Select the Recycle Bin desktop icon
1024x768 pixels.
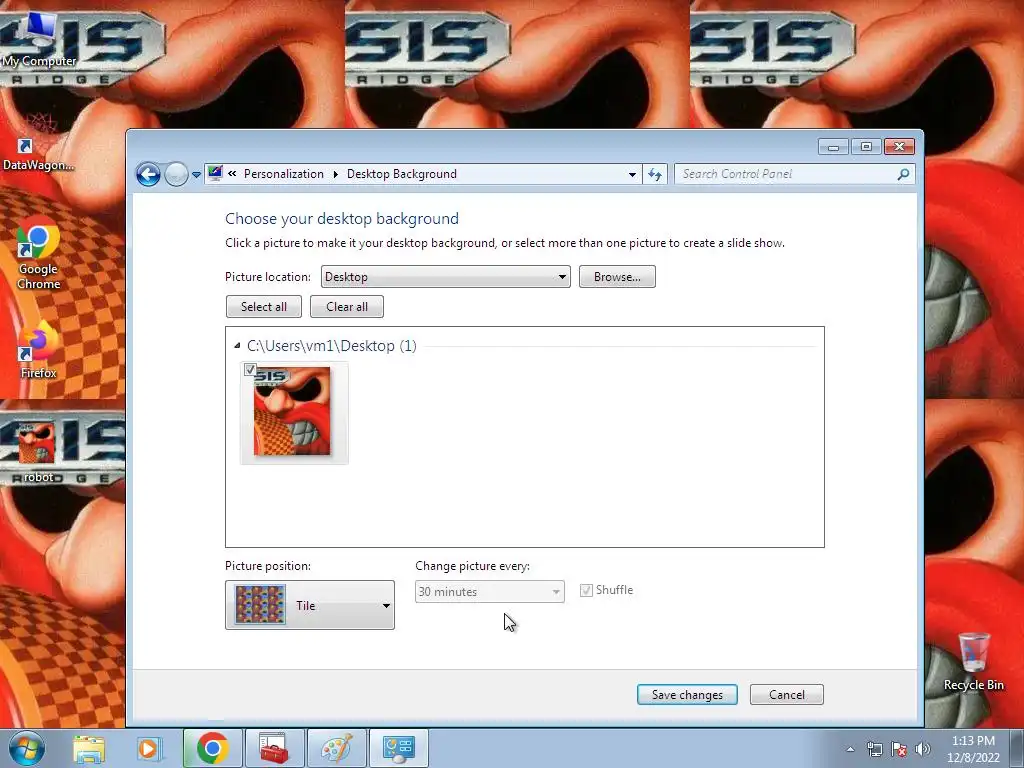tap(973, 661)
